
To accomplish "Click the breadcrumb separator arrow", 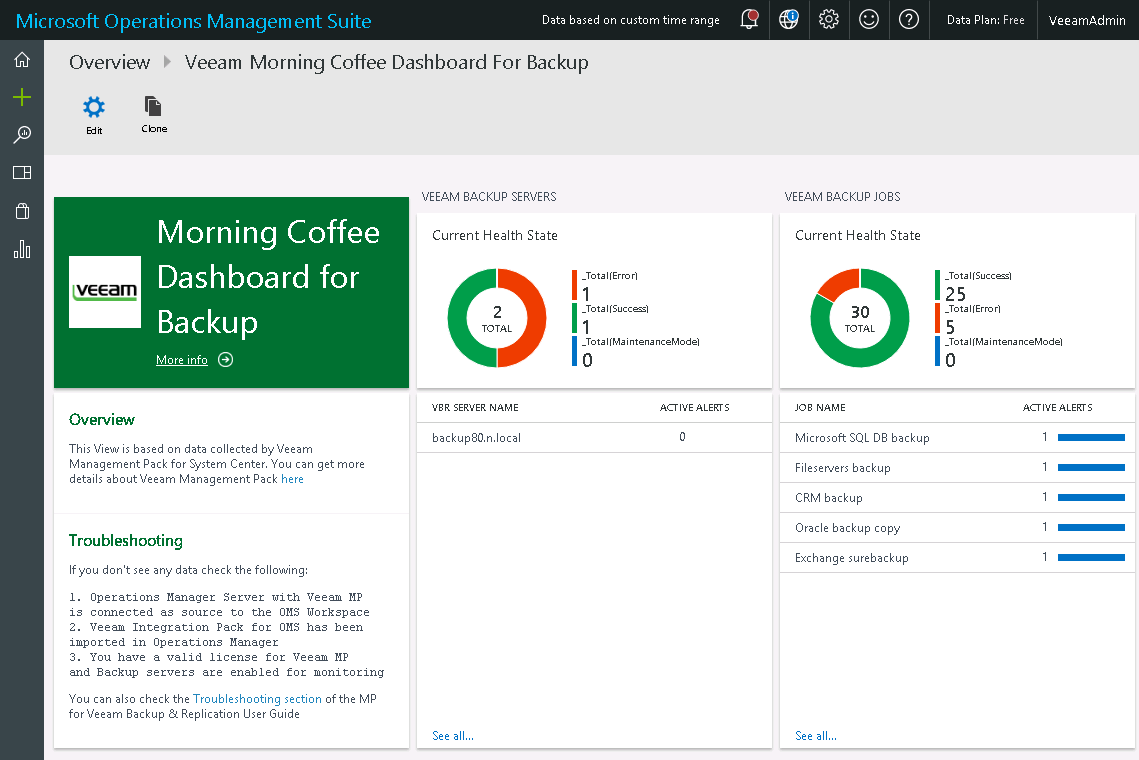I will pyautogui.click(x=167, y=62).
